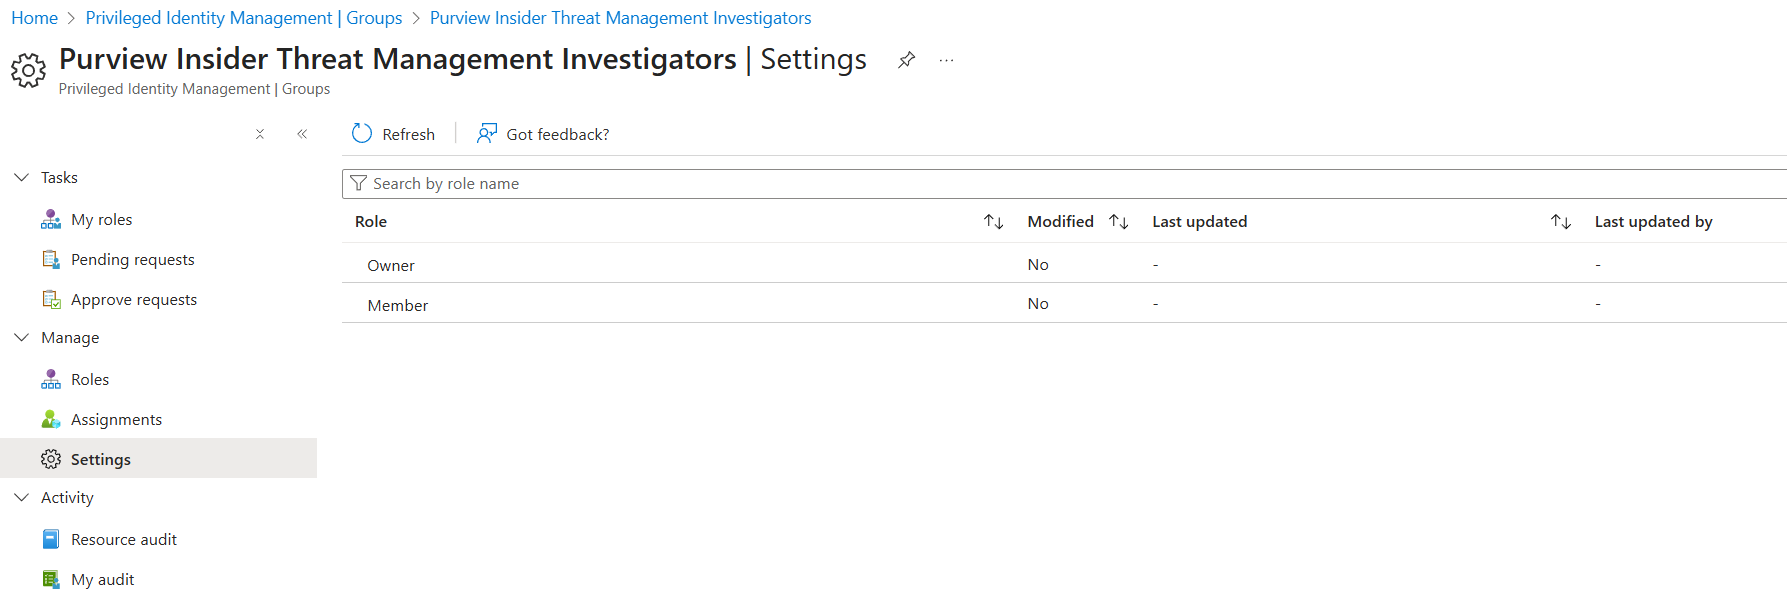Click the Refresh icon in the toolbar
Image resolution: width=1787 pixels, height=606 pixels.
point(362,134)
